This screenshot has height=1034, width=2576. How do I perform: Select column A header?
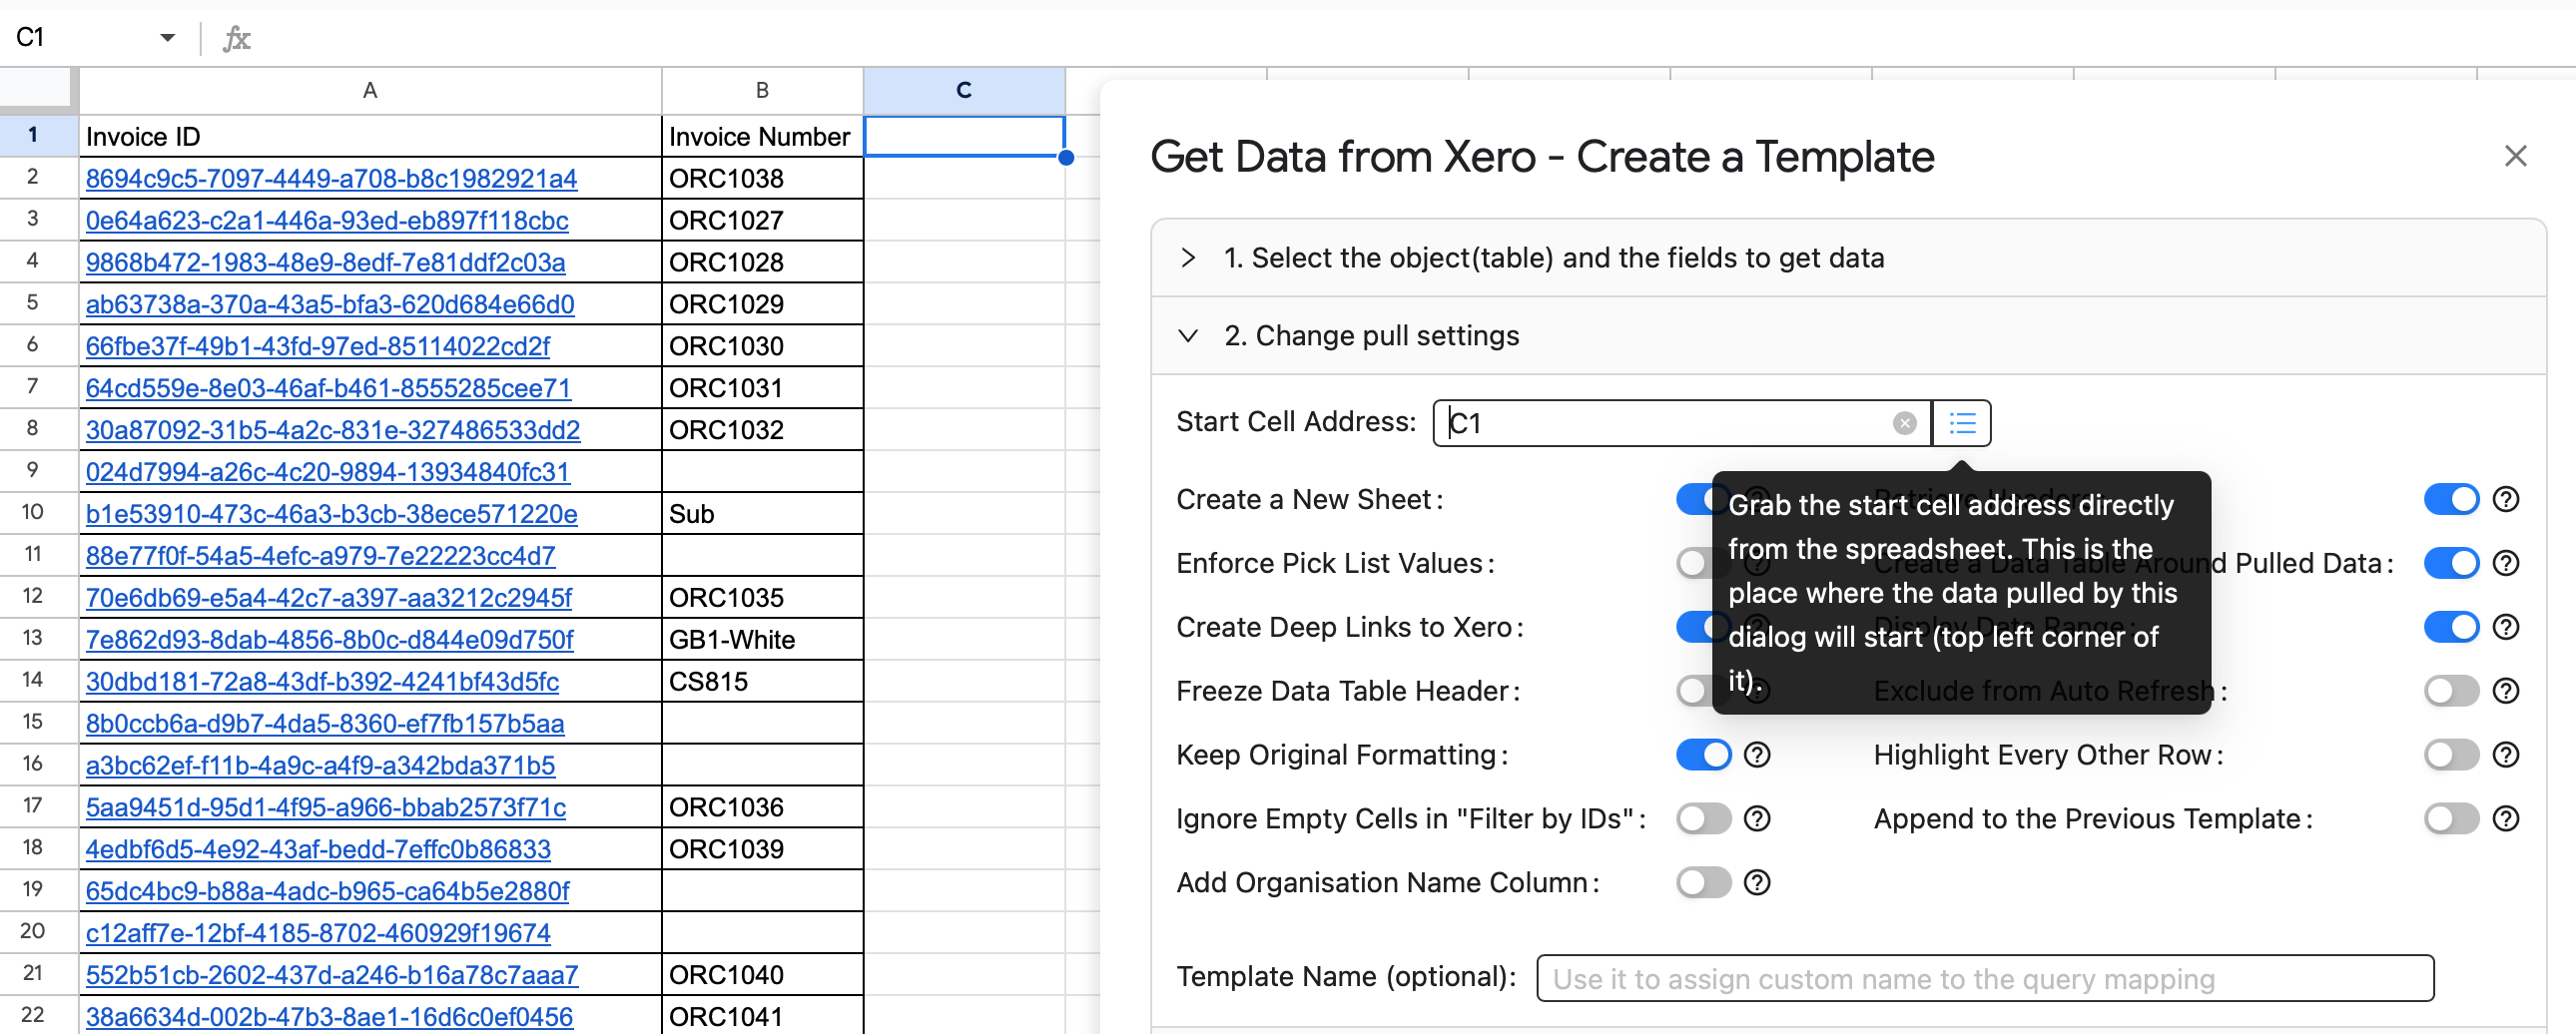tap(370, 90)
